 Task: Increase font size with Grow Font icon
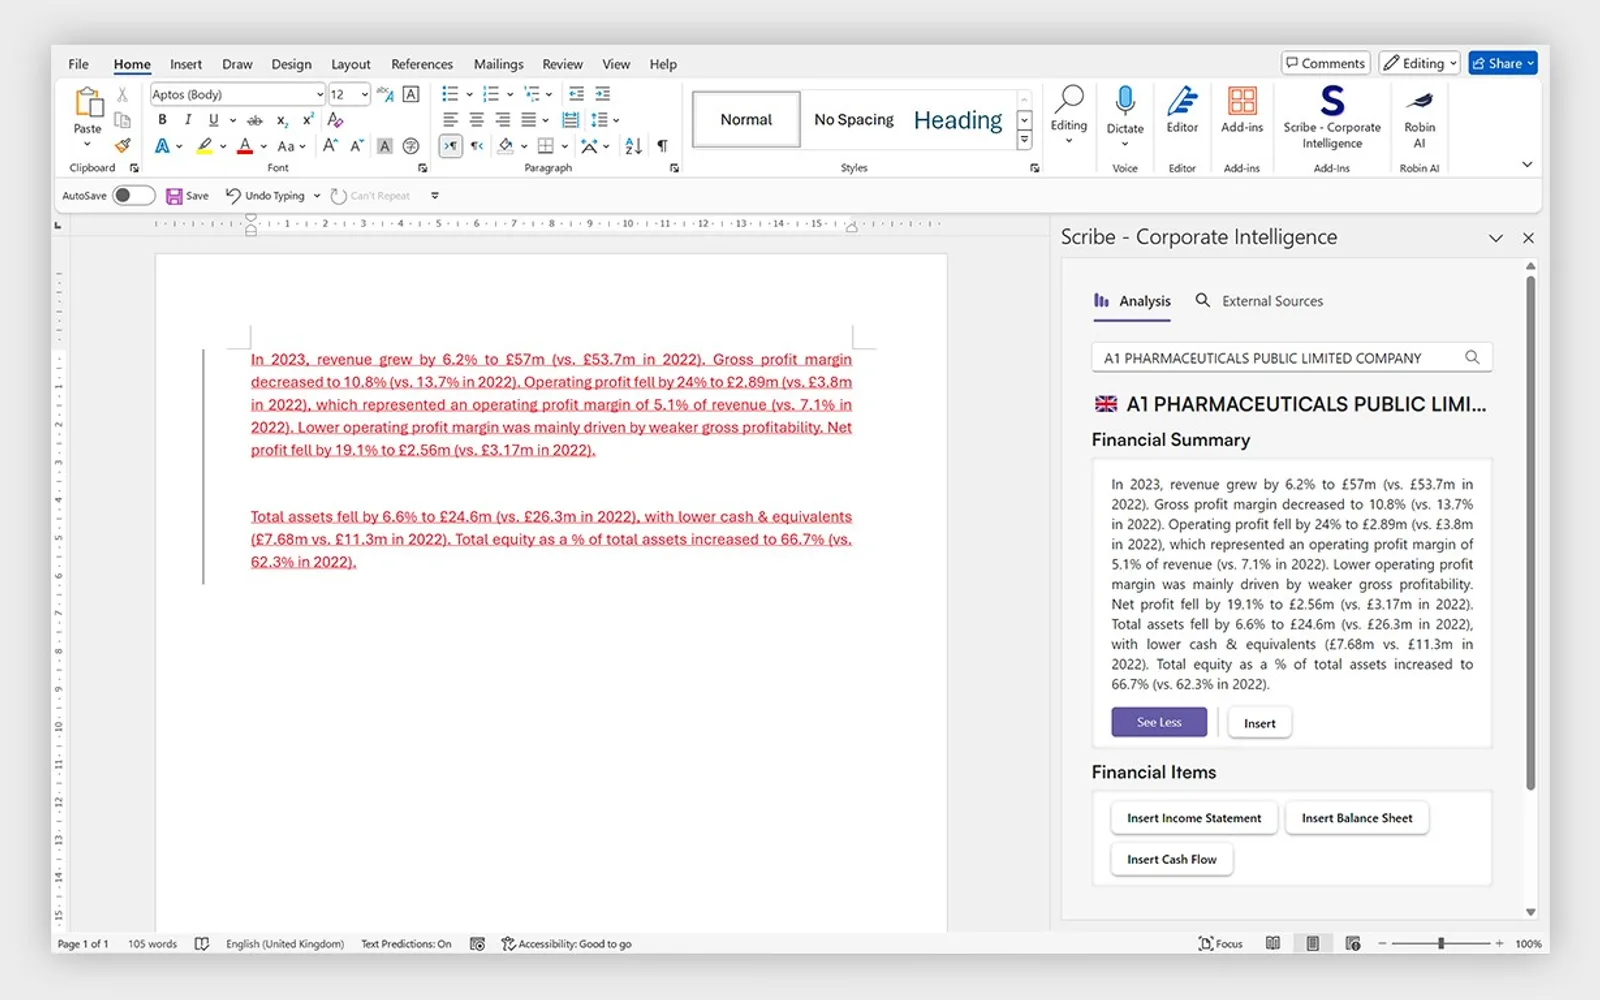click(x=330, y=146)
